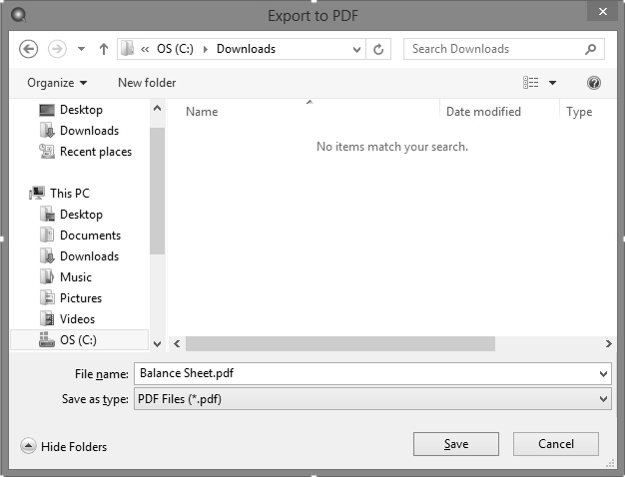Click the Back navigation arrow
Screen dimensions: 625x477
click(29, 49)
